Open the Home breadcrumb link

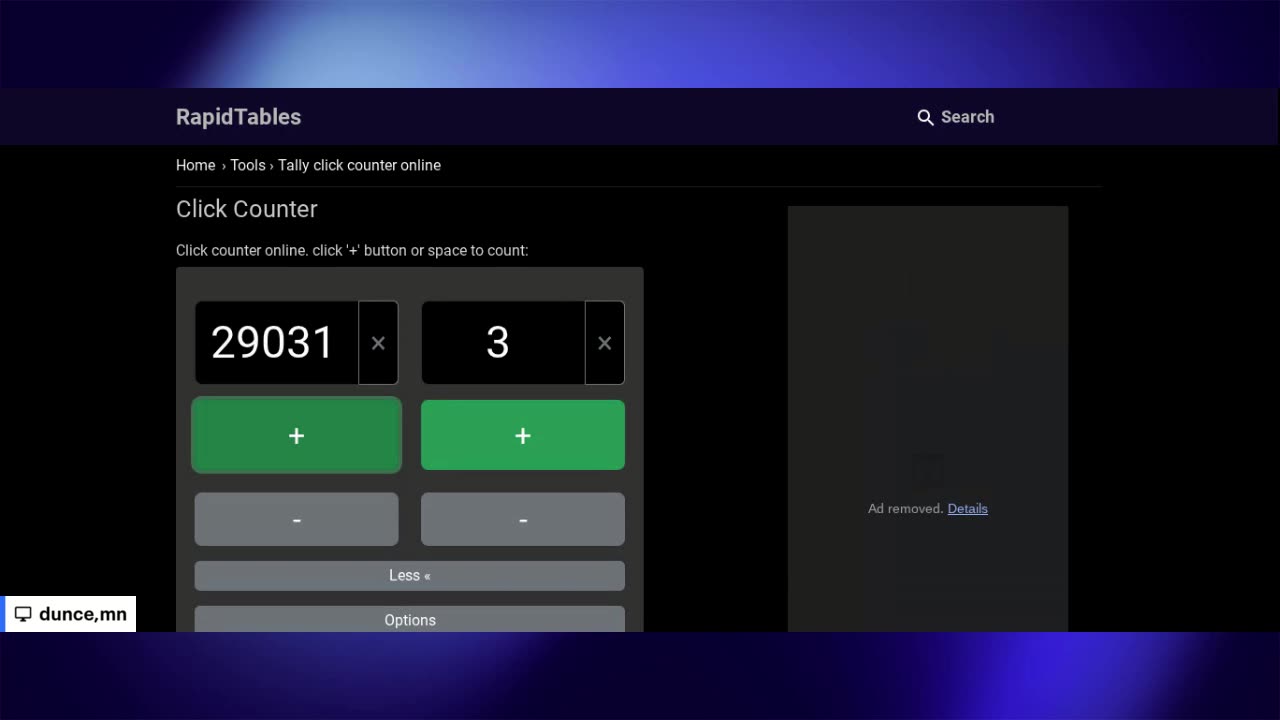[195, 165]
